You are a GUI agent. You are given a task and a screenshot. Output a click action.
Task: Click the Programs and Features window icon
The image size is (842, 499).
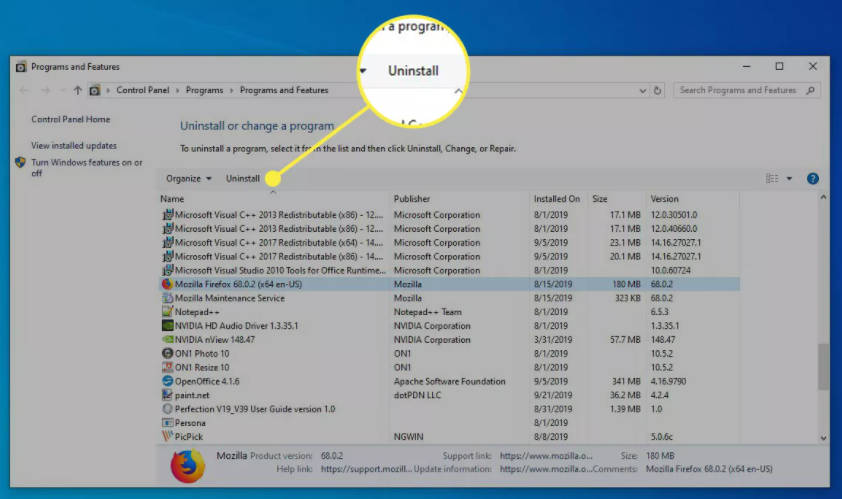coord(21,67)
